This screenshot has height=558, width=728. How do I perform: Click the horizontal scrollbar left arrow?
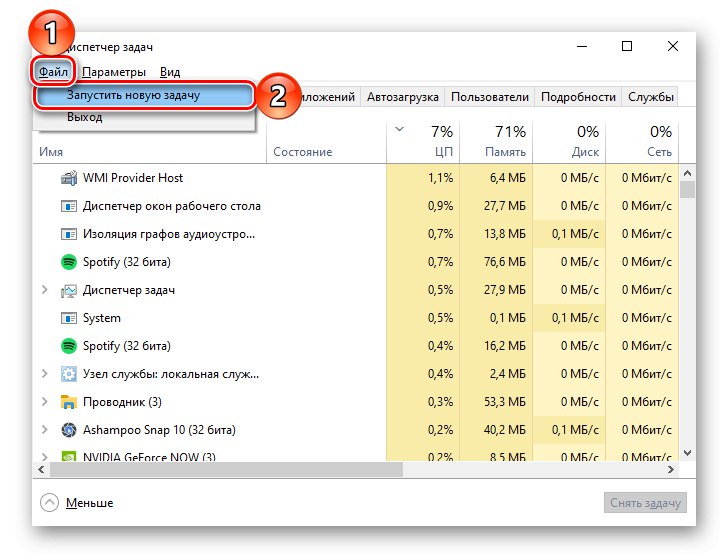41,469
